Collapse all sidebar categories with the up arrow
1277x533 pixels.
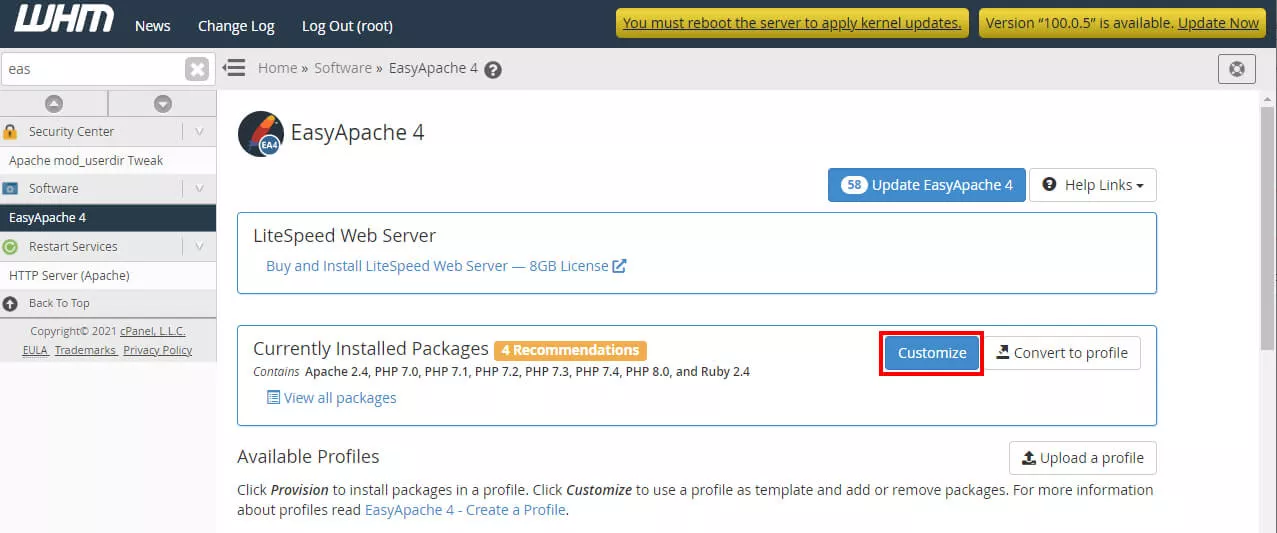tap(54, 104)
